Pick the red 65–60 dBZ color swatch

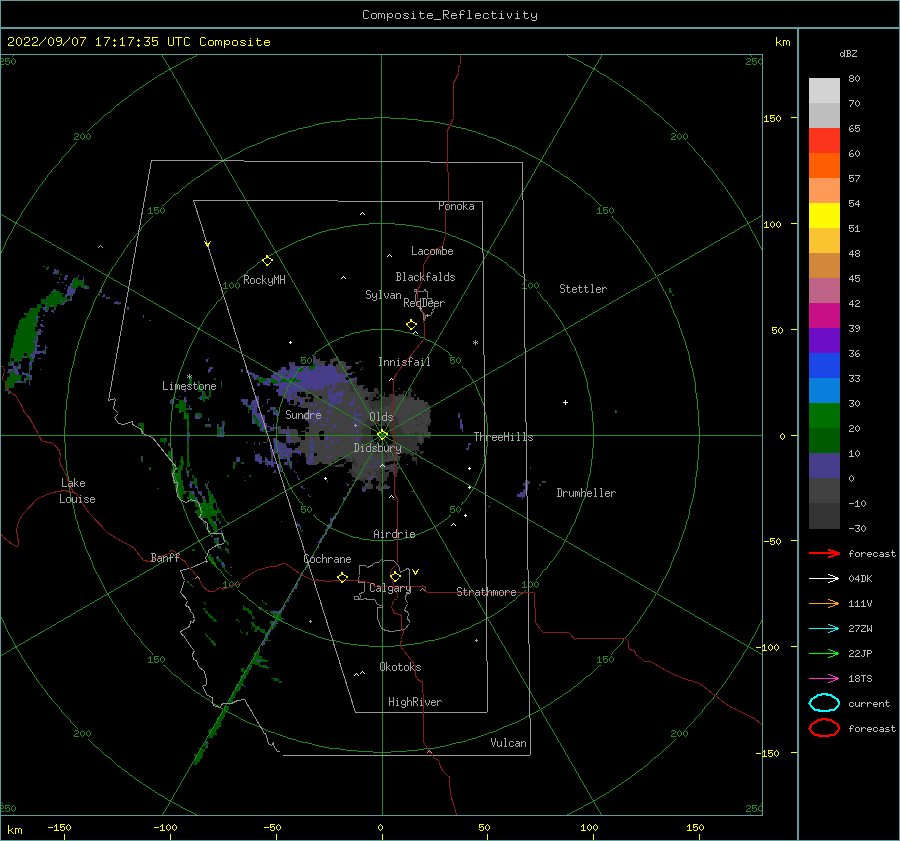pyautogui.click(x=824, y=141)
